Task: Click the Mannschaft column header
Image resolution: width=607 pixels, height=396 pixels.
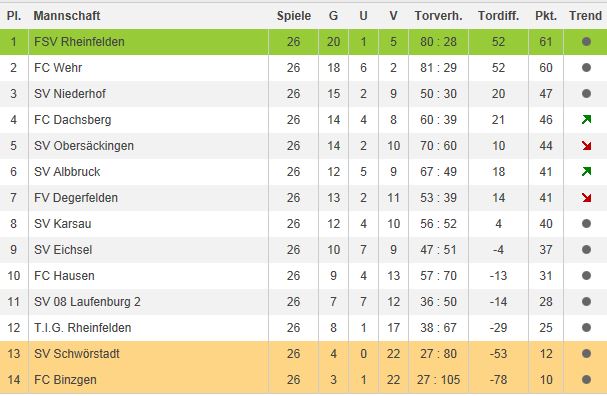Action: pos(67,16)
